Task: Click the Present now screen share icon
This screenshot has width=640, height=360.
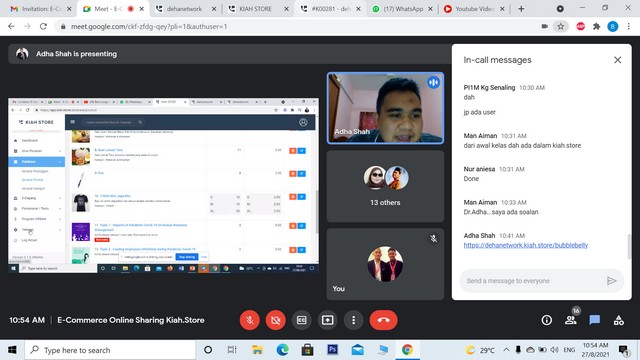Action: point(327,320)
